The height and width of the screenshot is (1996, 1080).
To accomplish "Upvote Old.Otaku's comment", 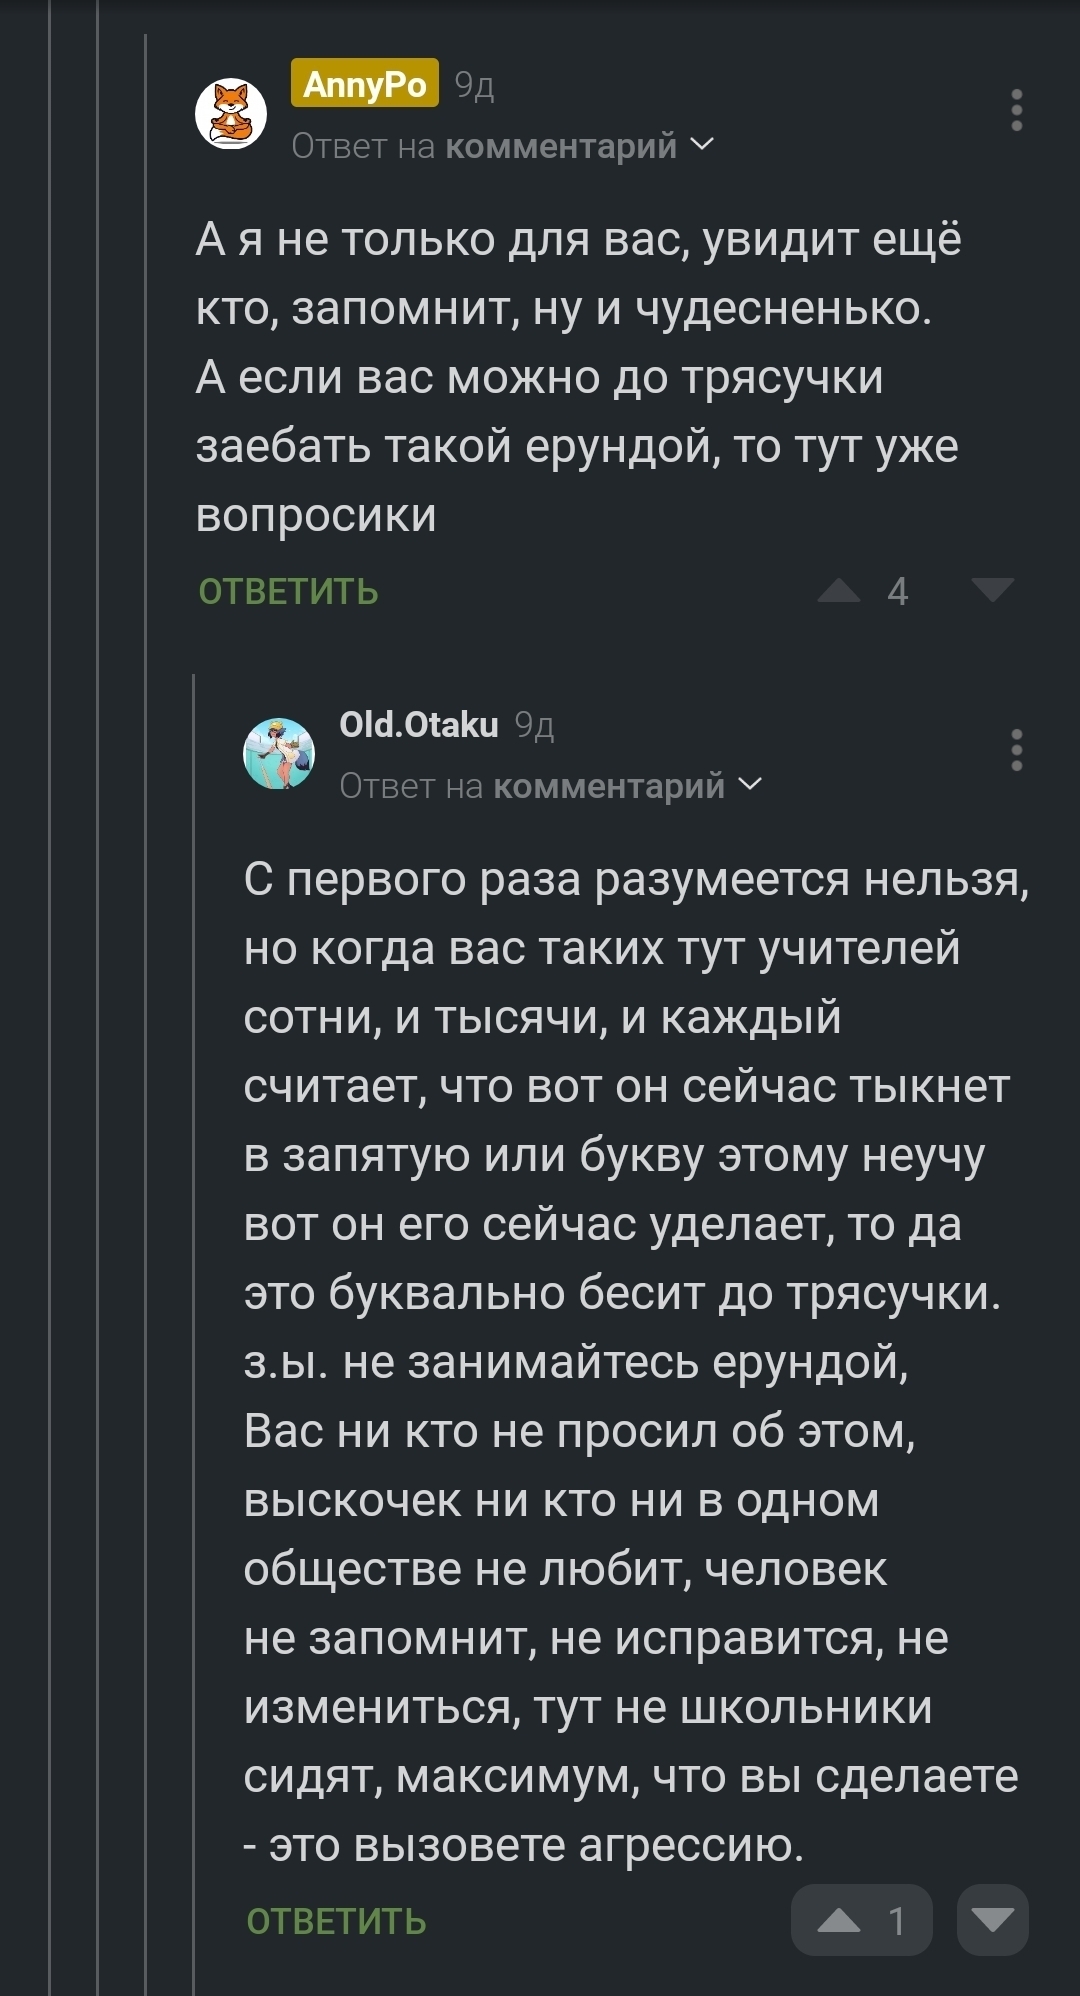I will (x=840, y=1920).
